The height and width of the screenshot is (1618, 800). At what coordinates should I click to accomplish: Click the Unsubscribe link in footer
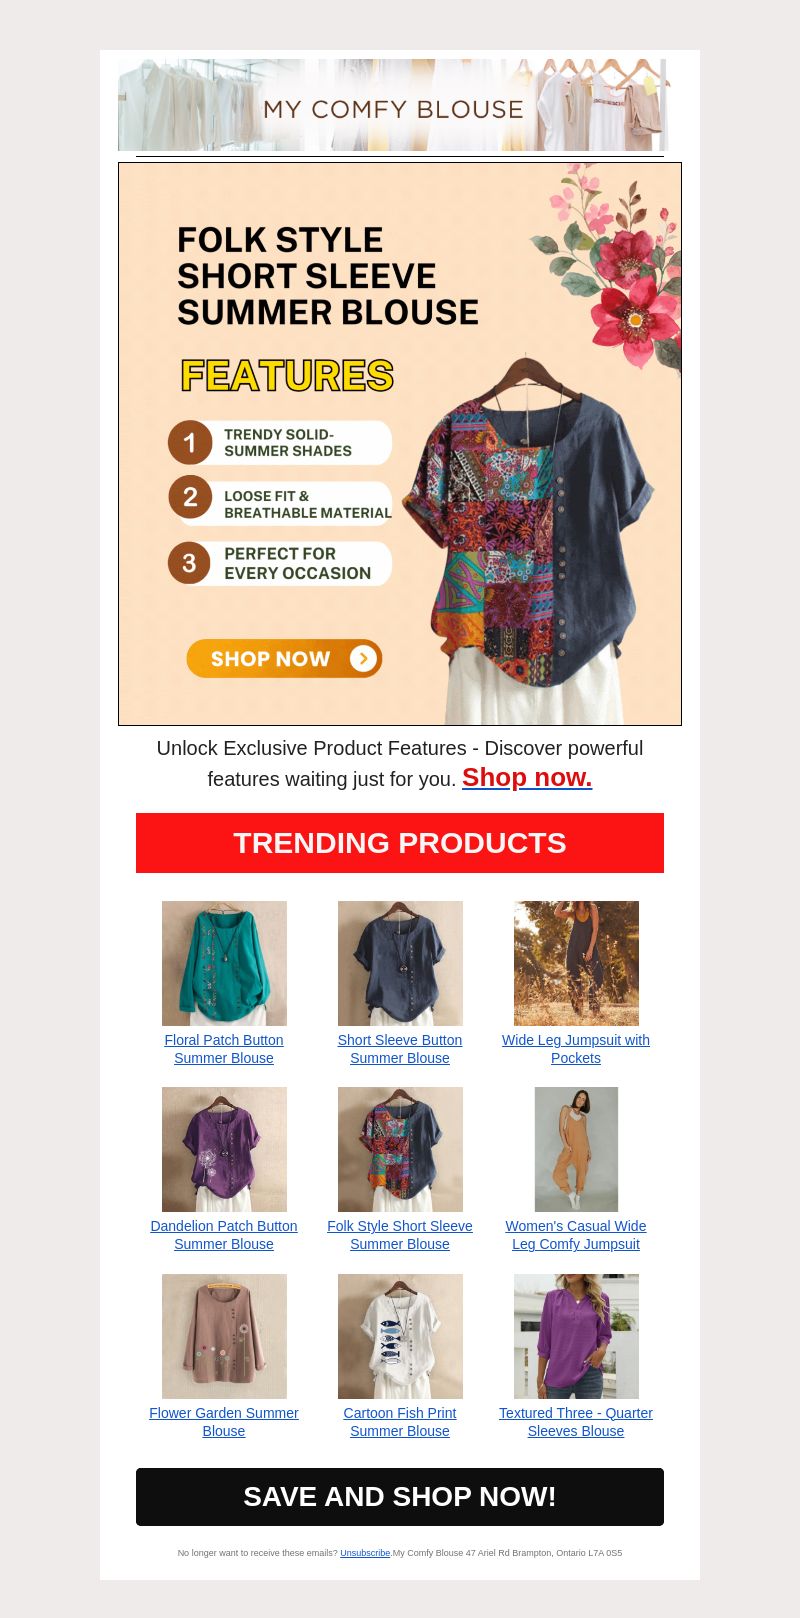click(x=365, y=1553)
